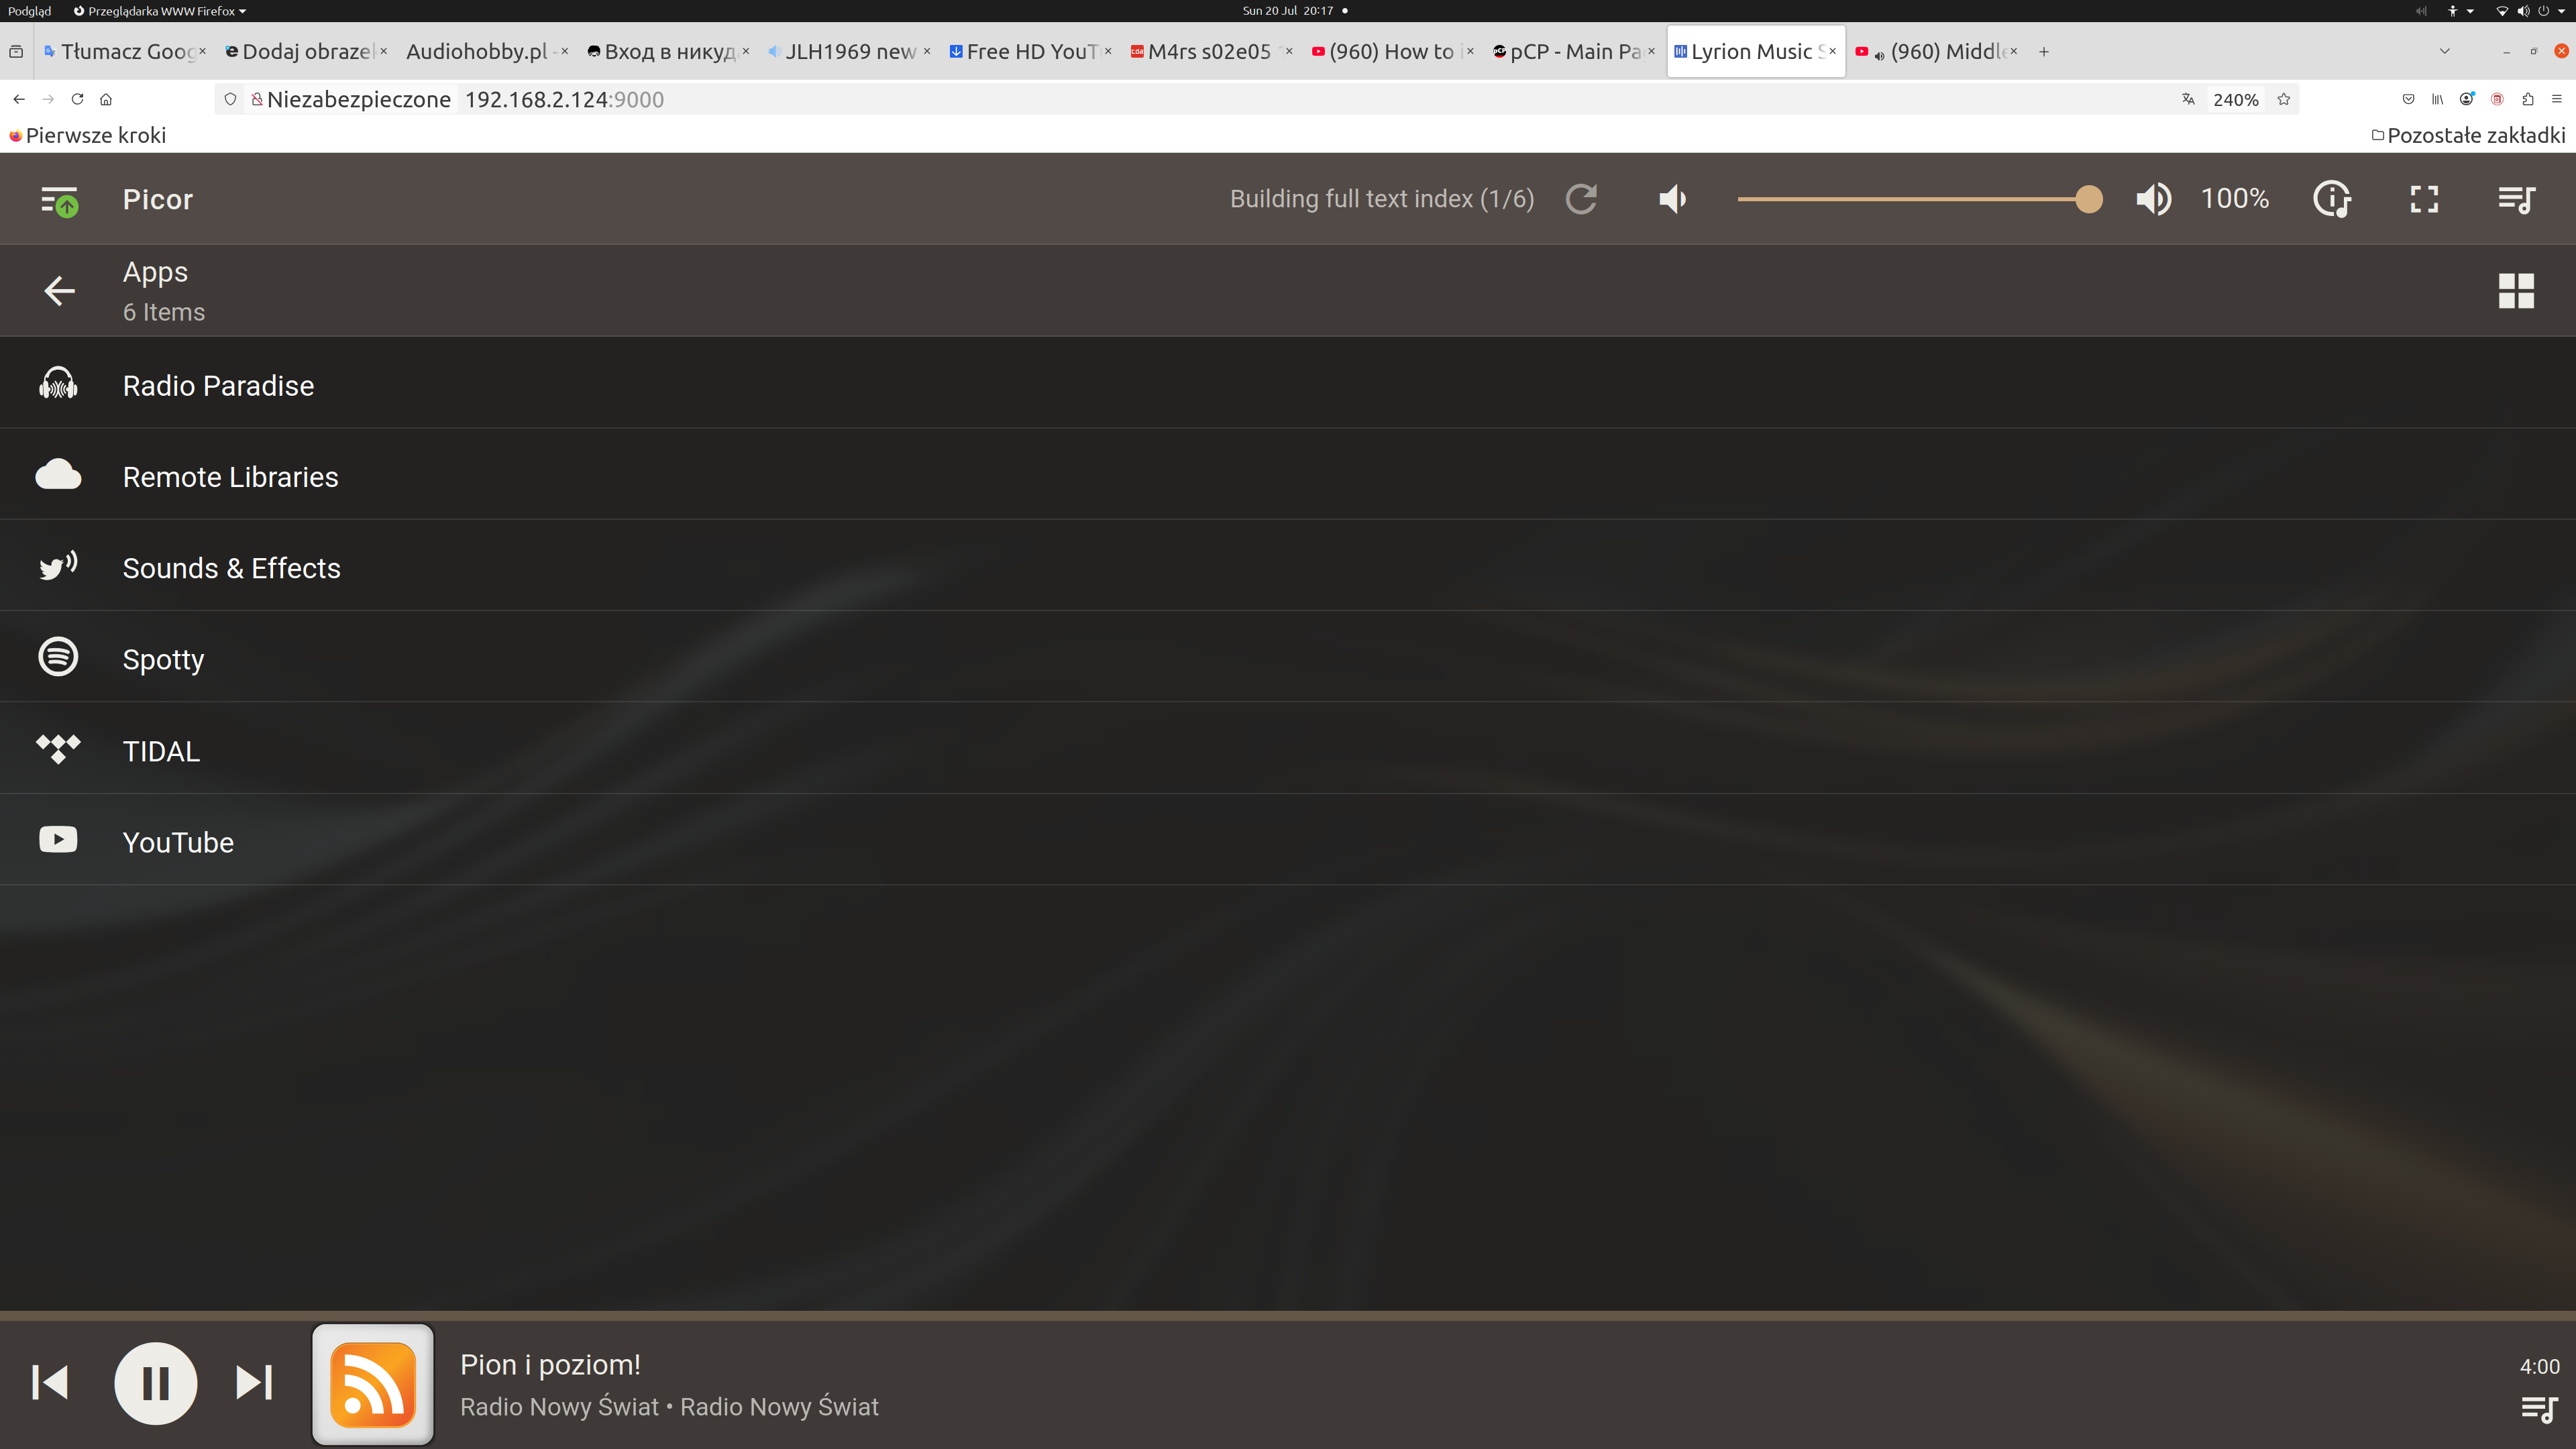Switch Apps list to grid view
Viewport: 2576px width, 1449px height.
pos(2516,291)
